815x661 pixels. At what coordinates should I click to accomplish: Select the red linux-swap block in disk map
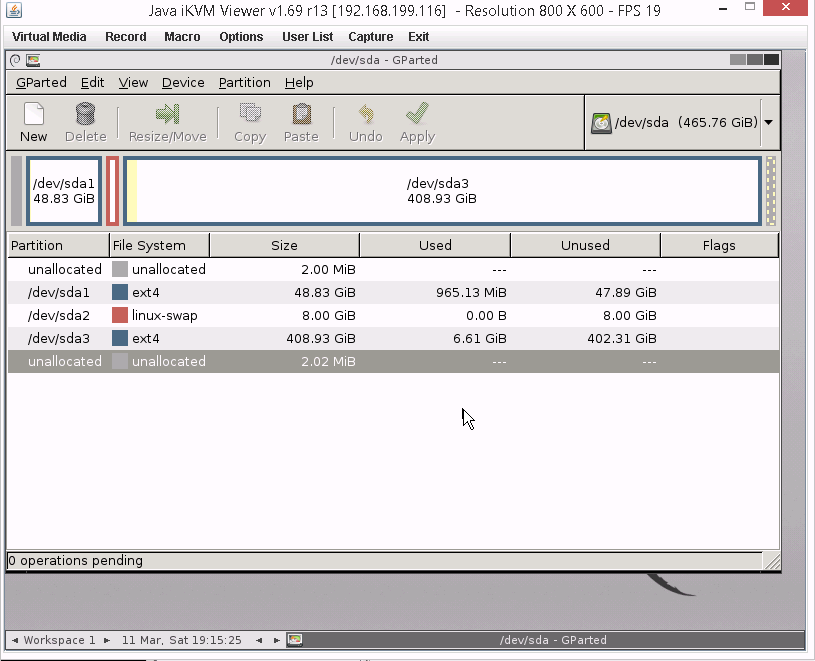112,191
